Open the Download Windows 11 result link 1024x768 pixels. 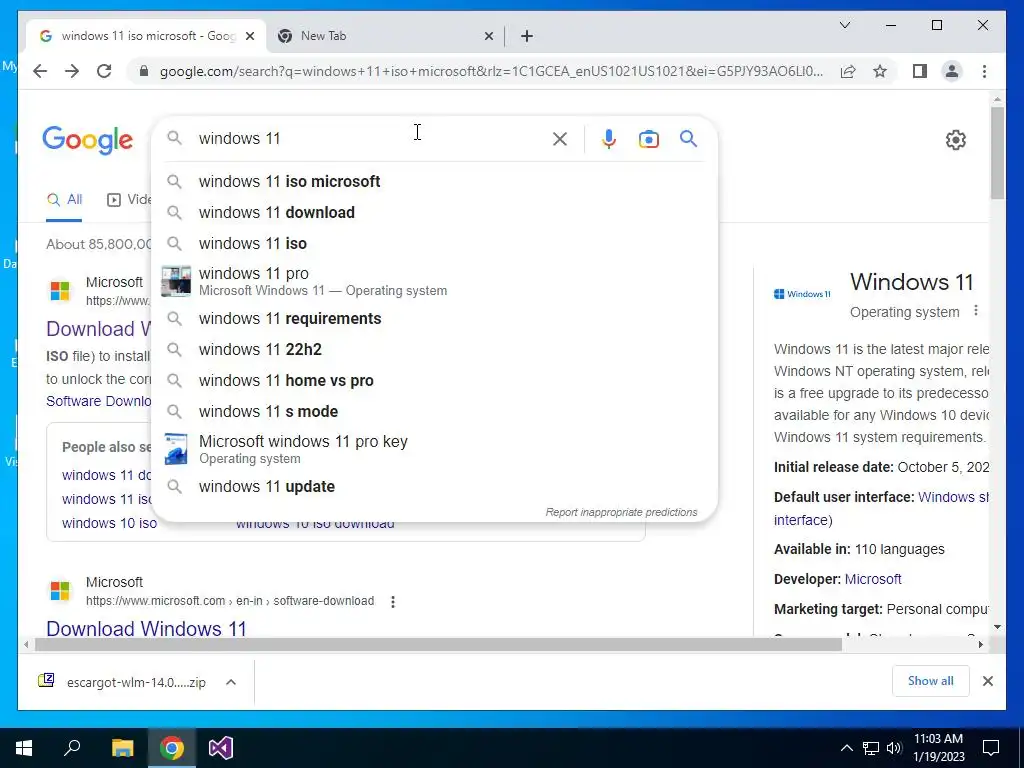click(146, 628)
